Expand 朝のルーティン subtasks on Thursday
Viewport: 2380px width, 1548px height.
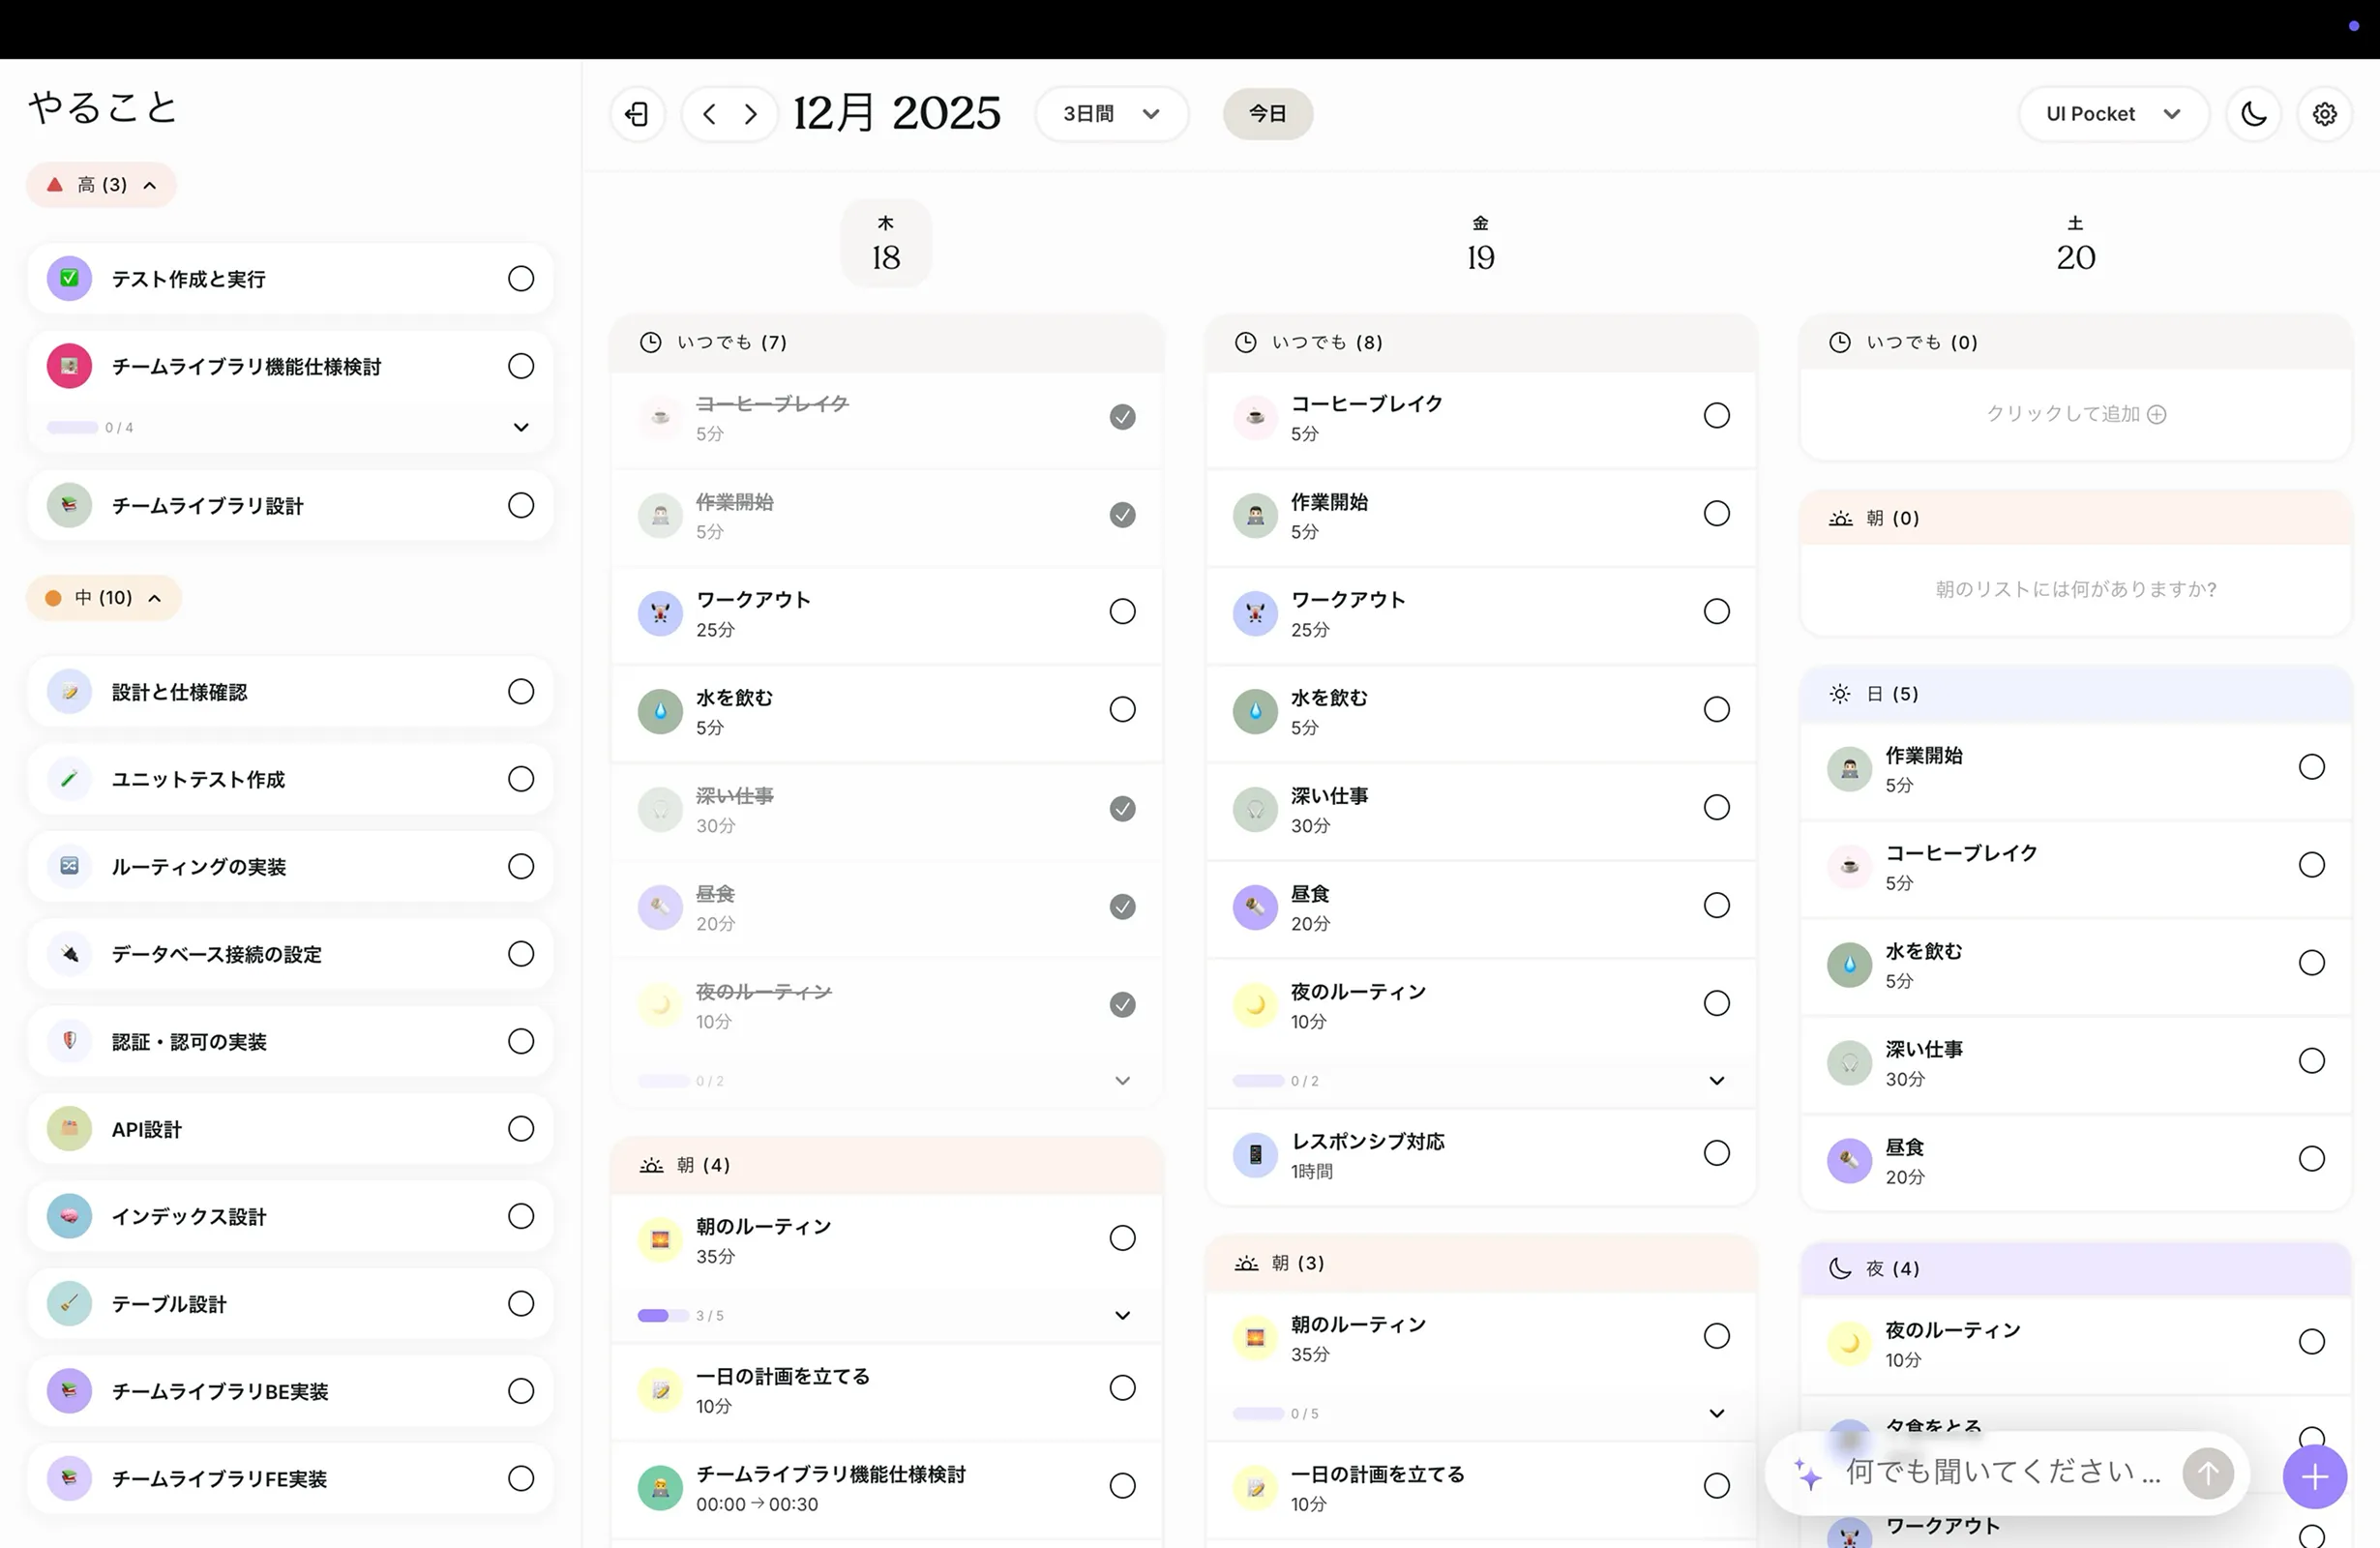1122,1315
